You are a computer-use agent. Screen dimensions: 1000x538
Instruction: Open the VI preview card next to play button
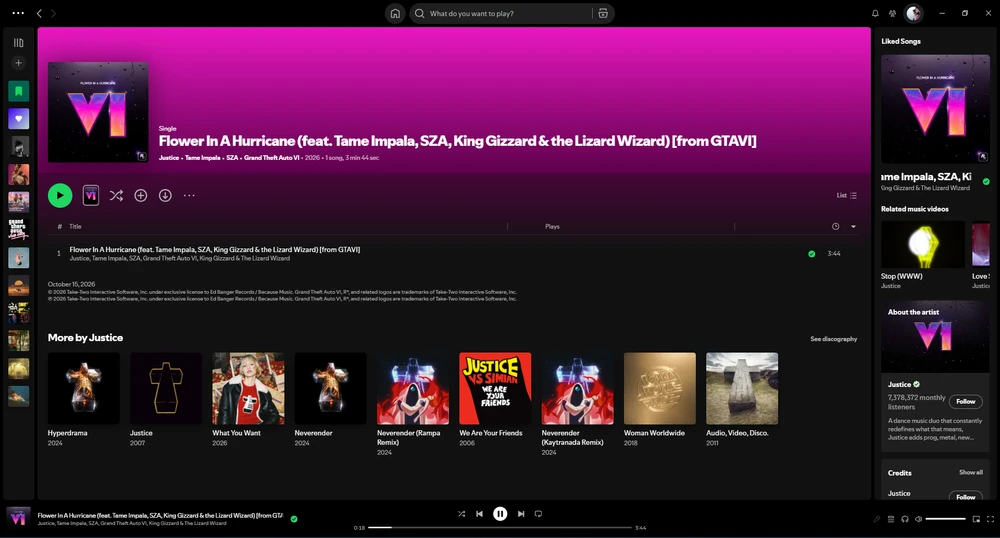91,196
